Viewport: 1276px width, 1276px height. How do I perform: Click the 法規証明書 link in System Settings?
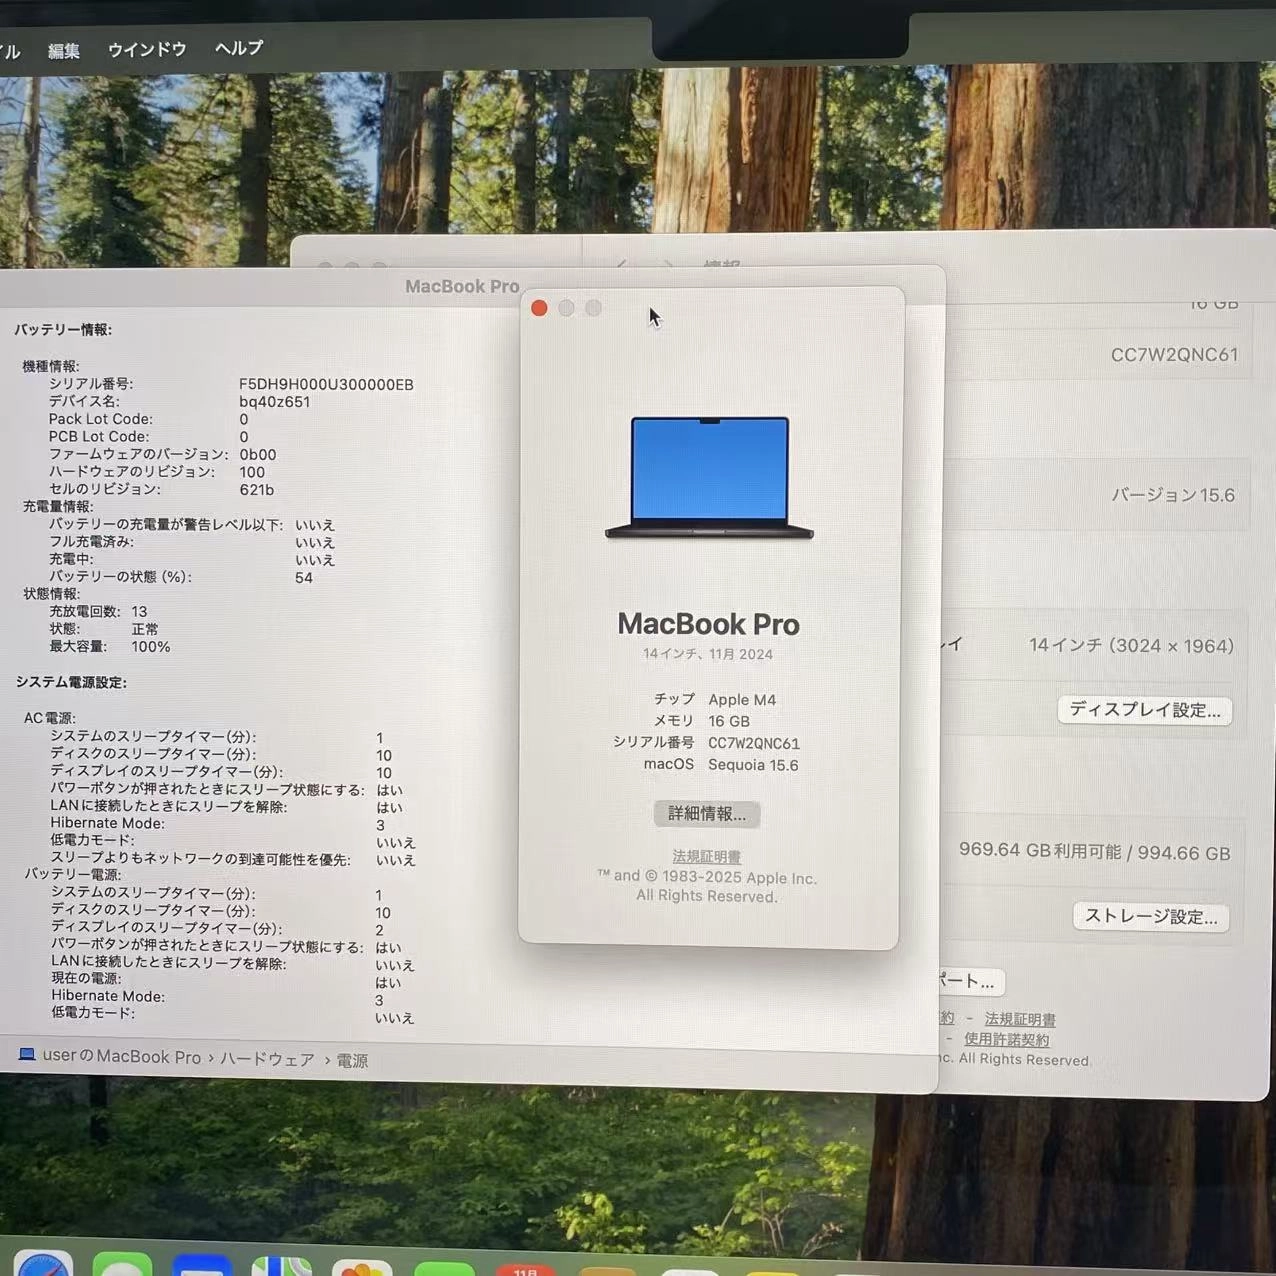pyautogui.click(x=1018, y=1019)
